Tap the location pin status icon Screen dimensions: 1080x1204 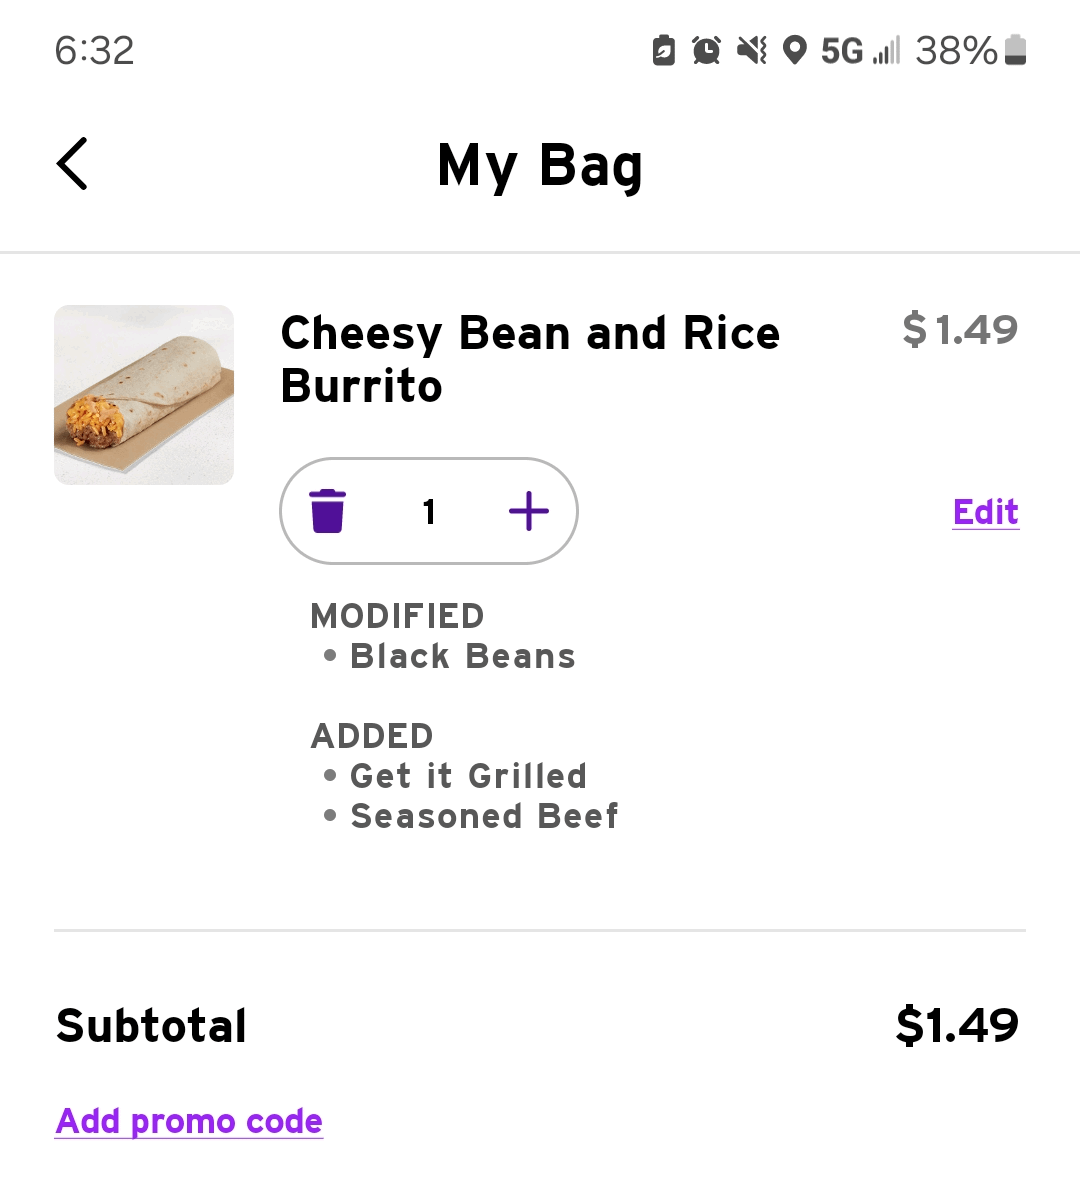pos(794,50)
